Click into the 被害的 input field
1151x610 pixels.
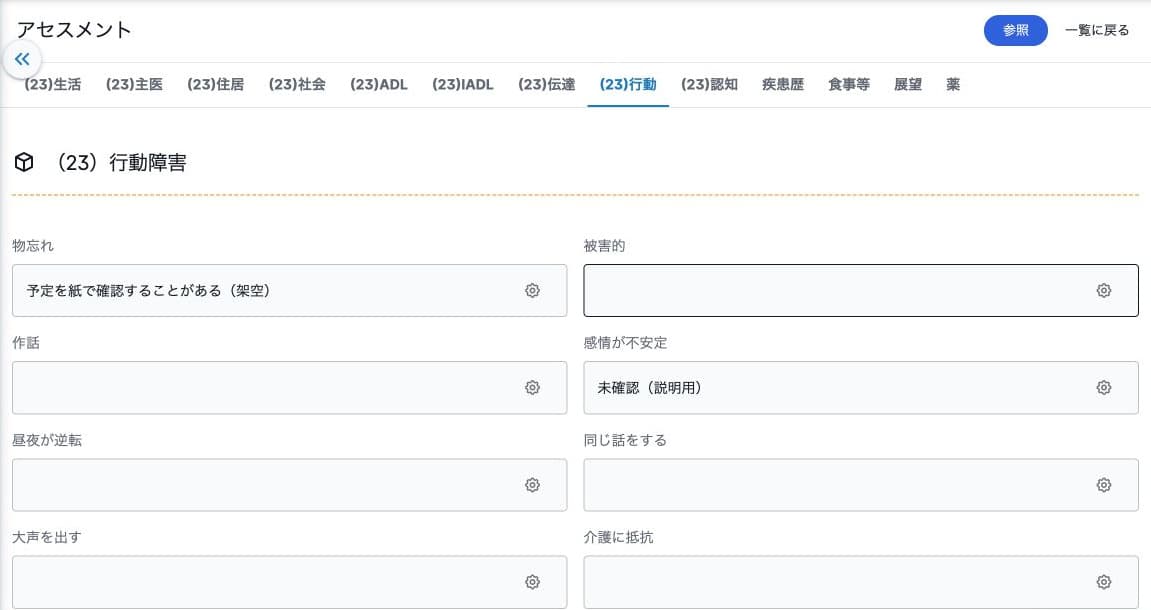(861, 291)
